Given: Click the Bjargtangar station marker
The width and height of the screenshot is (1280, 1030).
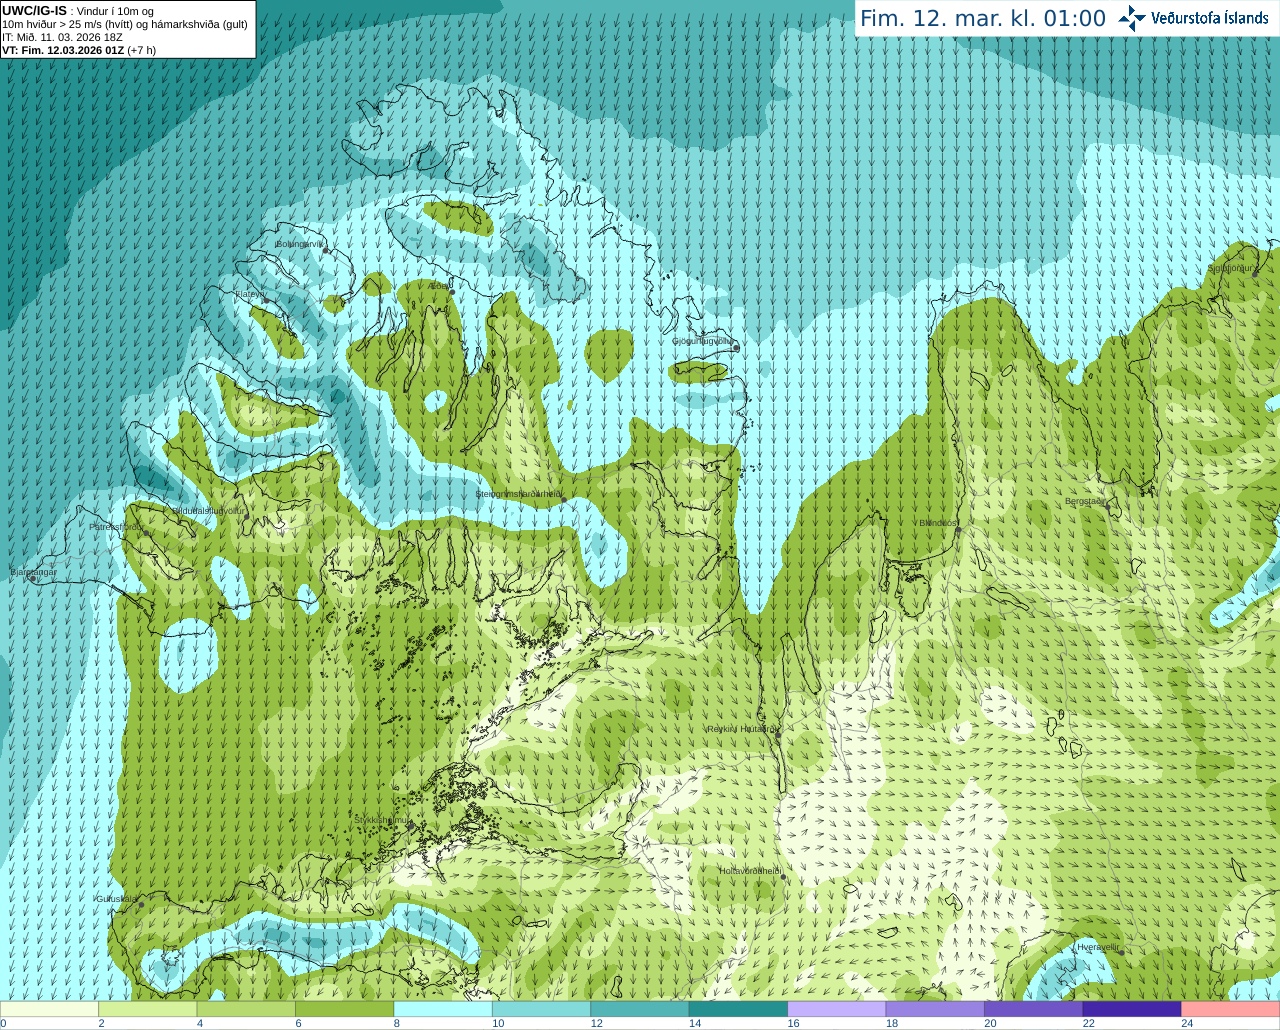Looking at the screenshot, I should (33, 579).
